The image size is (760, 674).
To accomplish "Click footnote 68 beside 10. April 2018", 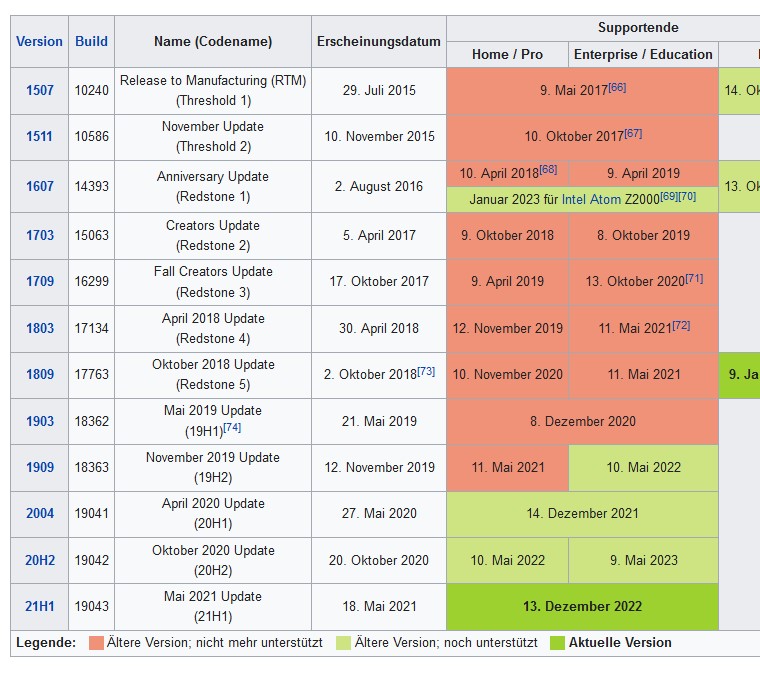I will click(548, 169).
